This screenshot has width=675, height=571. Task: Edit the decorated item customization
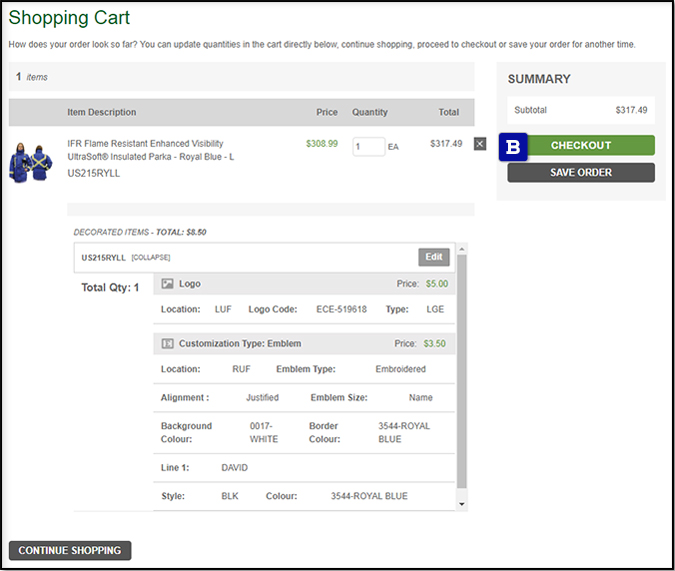coord(433,257)
